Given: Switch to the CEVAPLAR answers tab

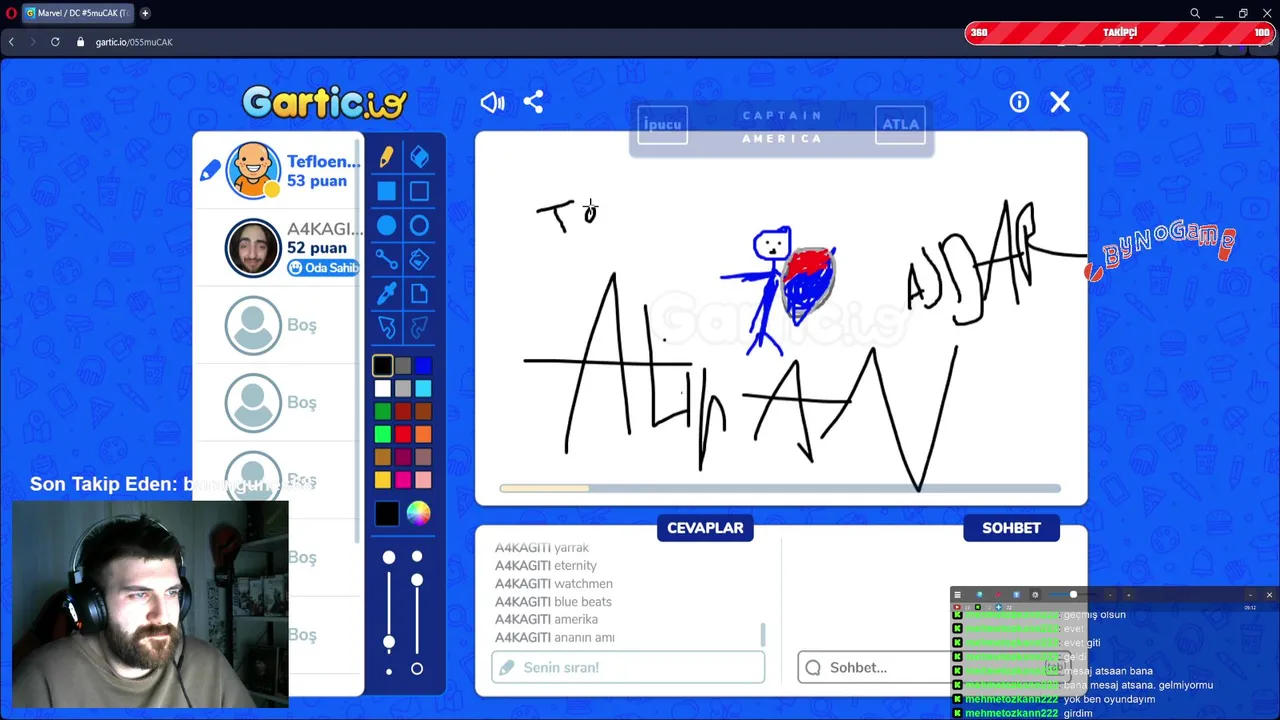Looking at the screenshot, I should pos(705,528).
